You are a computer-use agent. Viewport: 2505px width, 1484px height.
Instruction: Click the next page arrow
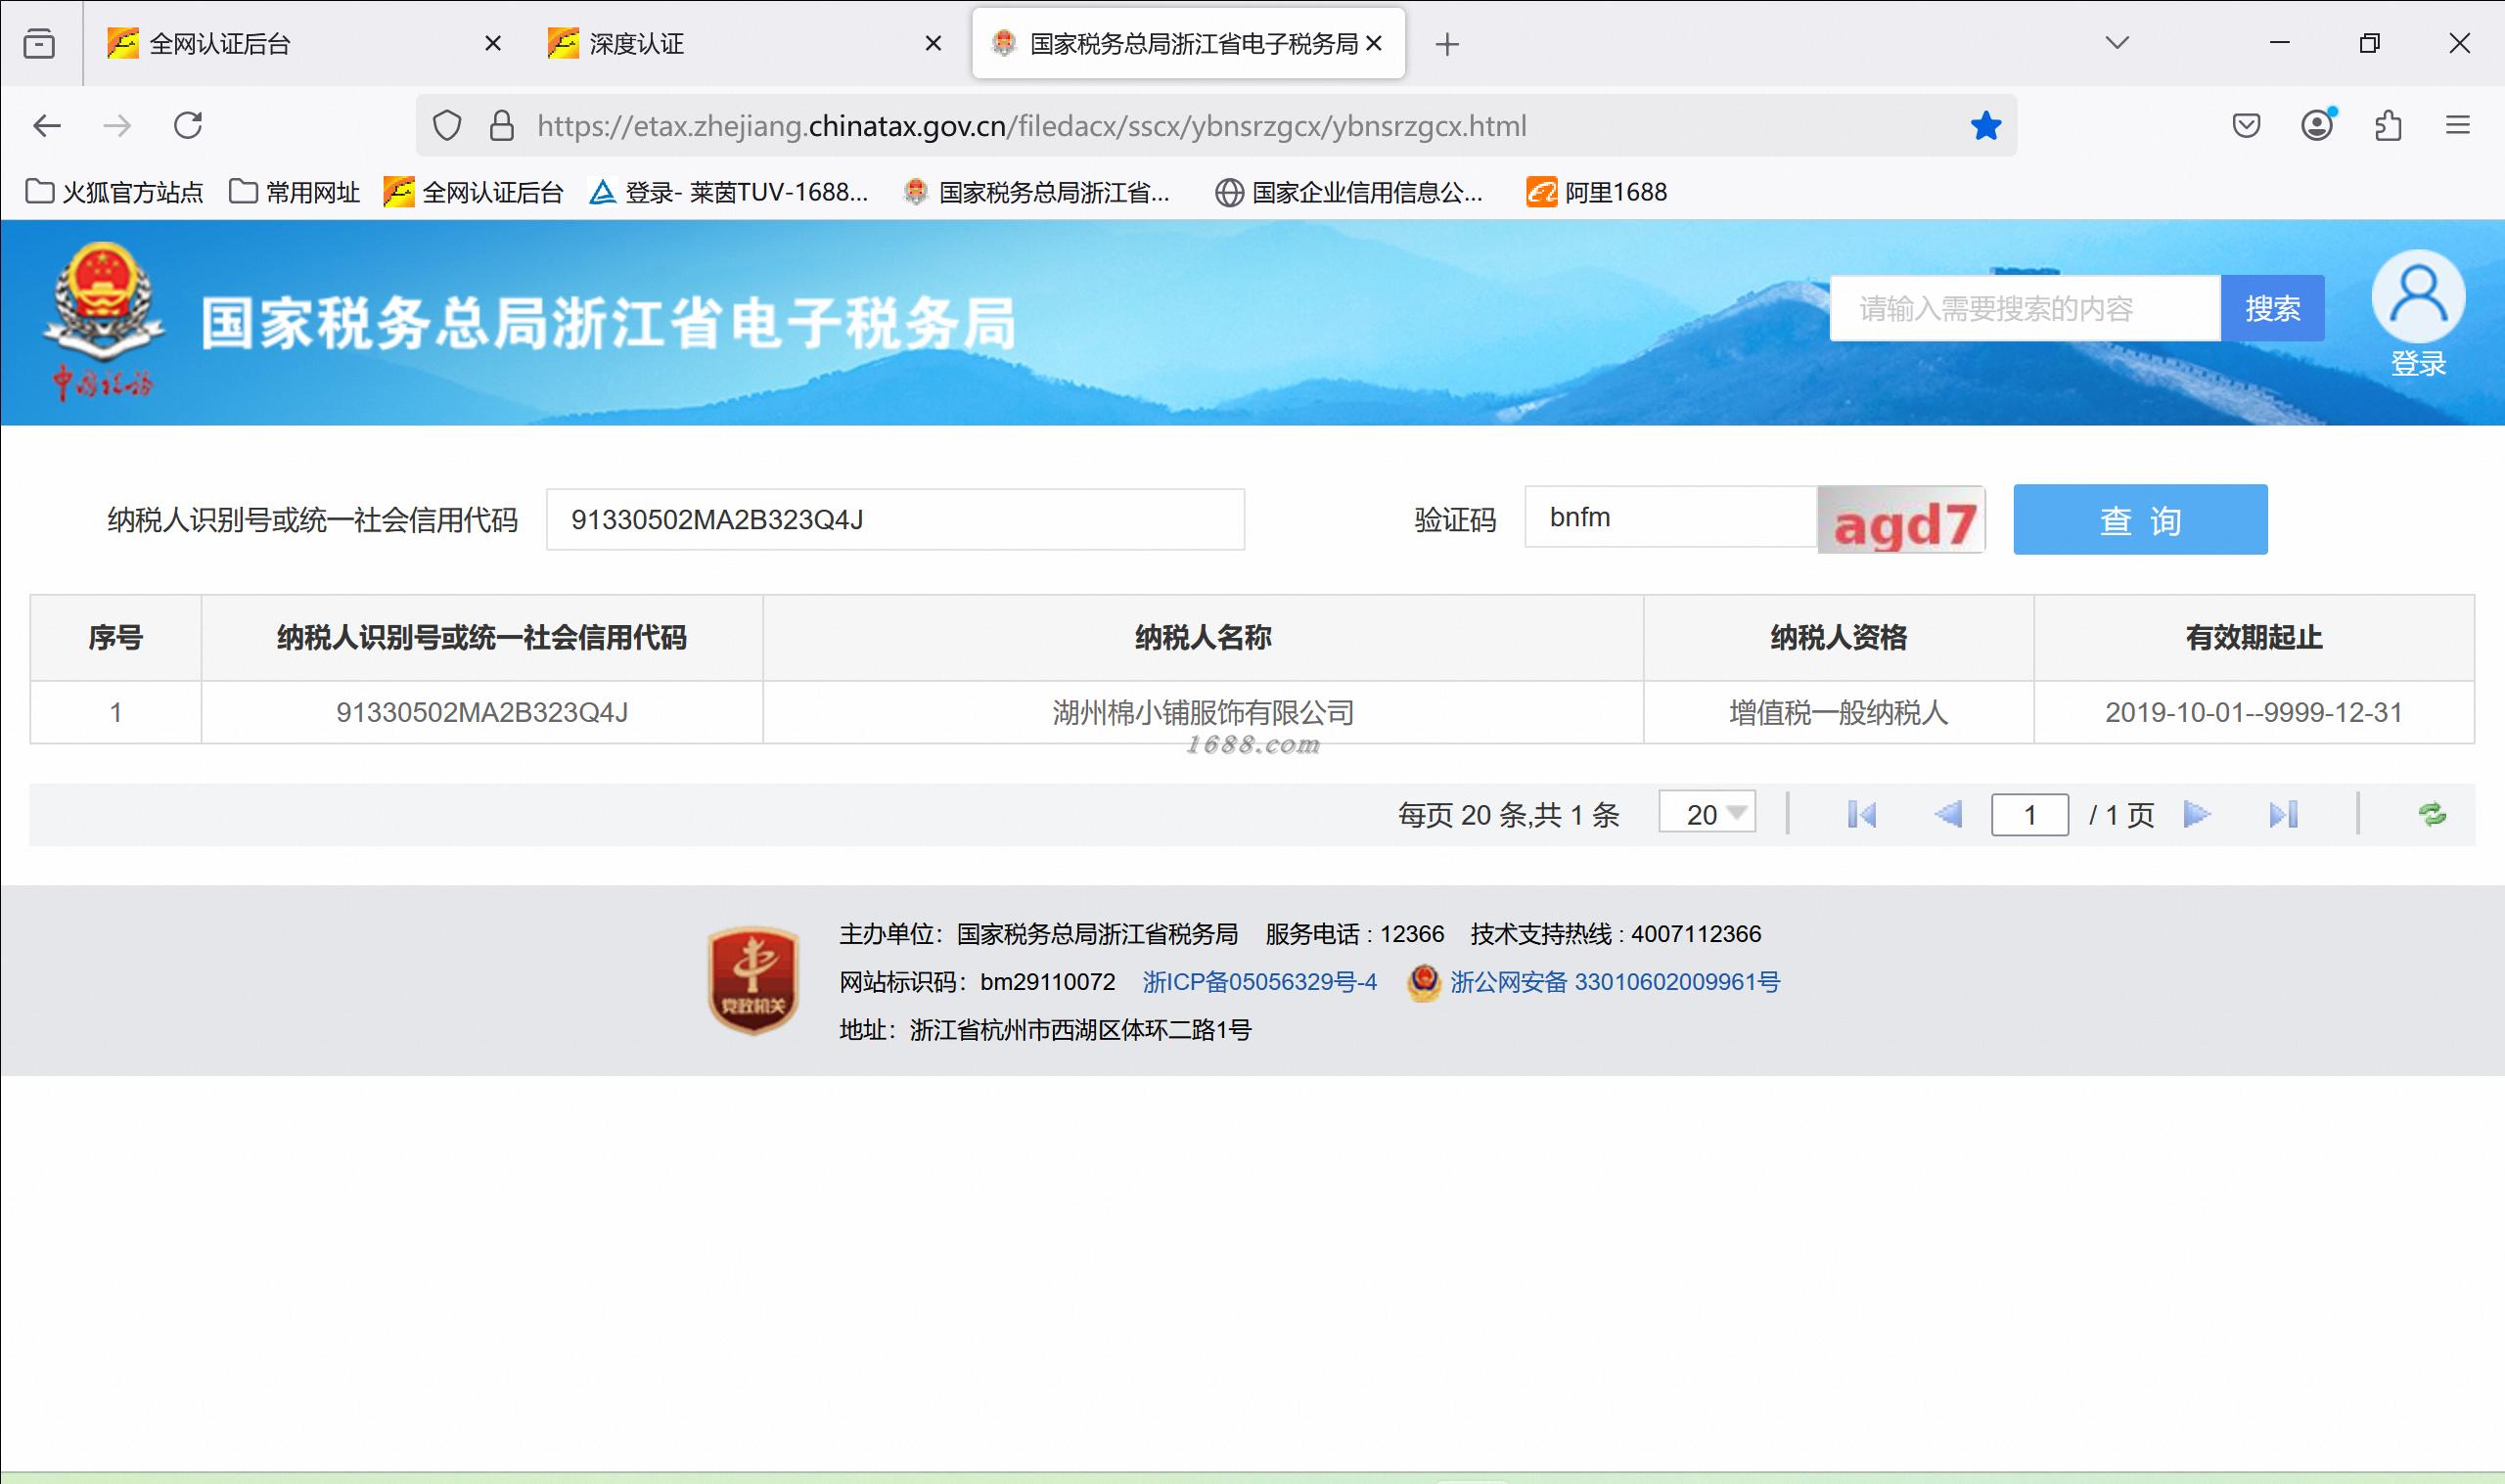point(2196,815)
